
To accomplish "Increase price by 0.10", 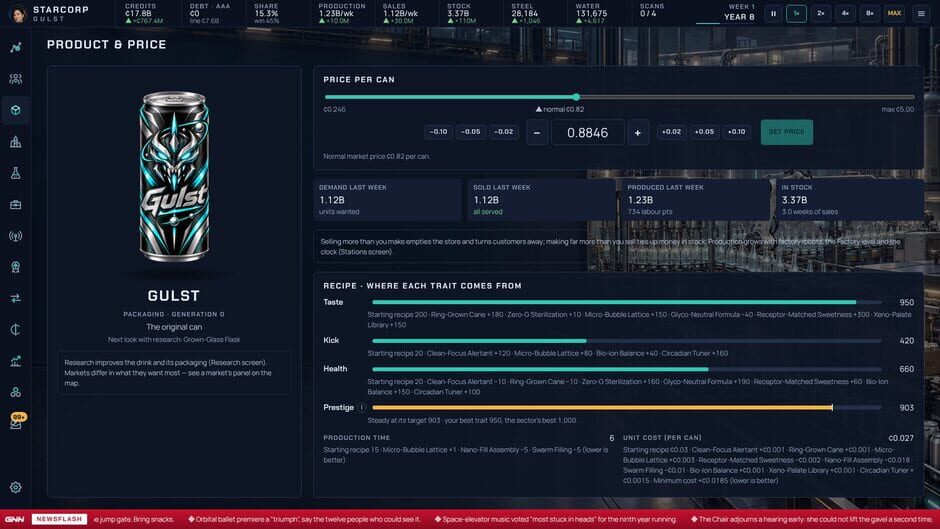I will (736, 132).
